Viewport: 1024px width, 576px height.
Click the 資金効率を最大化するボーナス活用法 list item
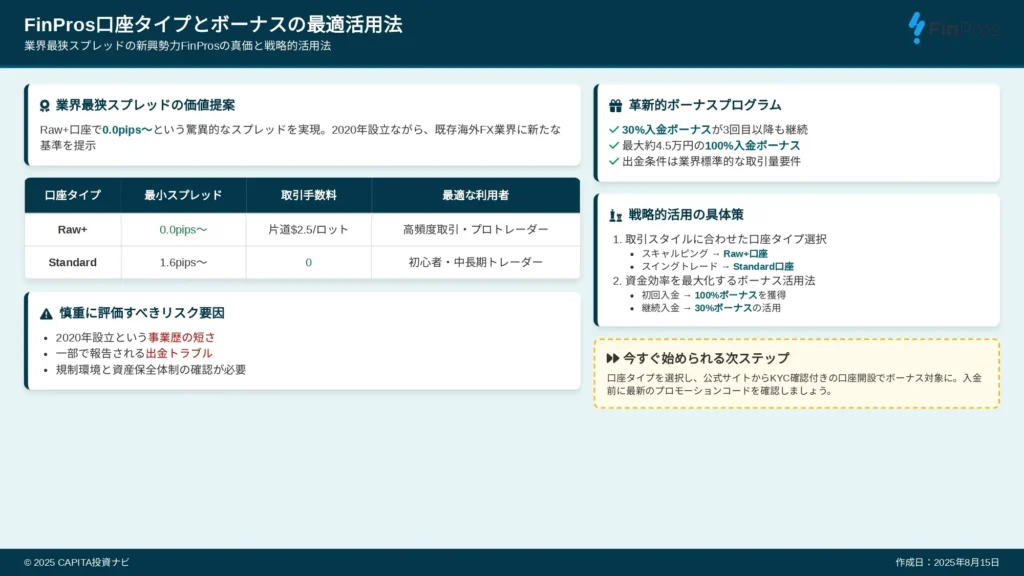720,280
